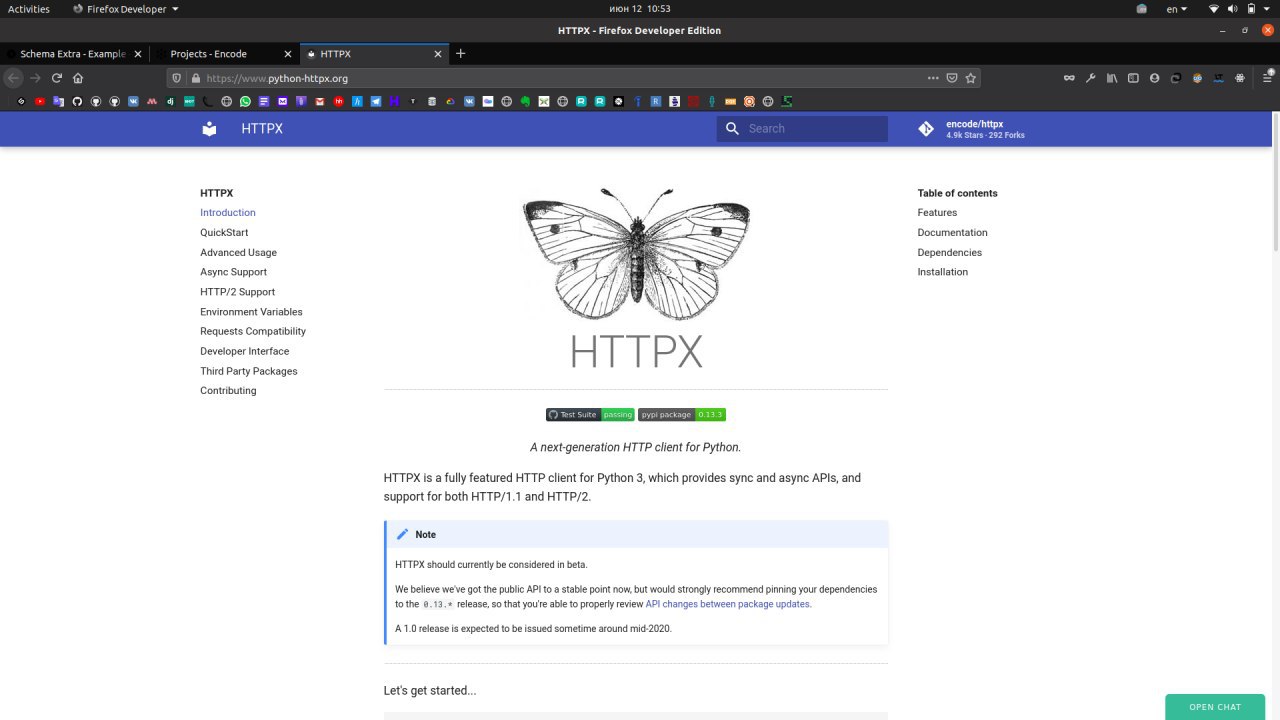Click the Test Suite passing badge
The height and width of the screenshot is (720, 1280).
pyautogui.click(x=590, y=414)
